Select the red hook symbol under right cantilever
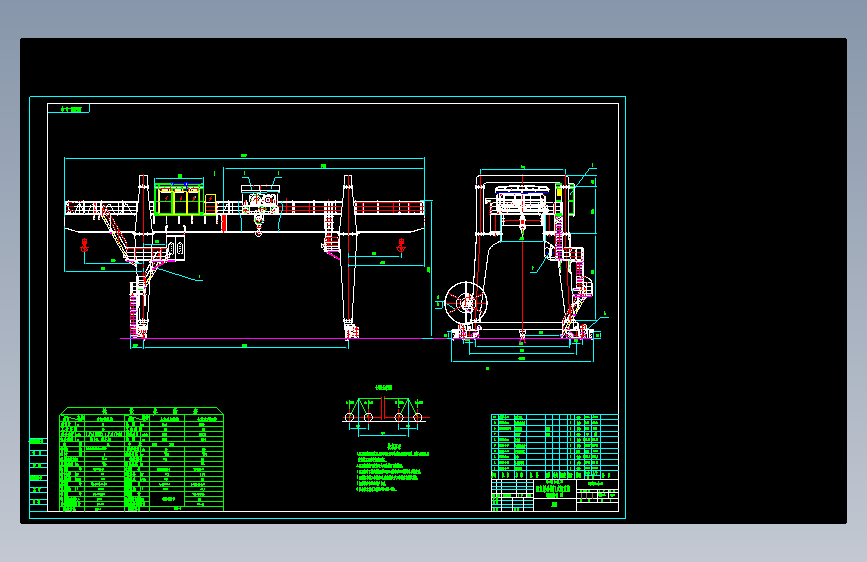This screenshot has width=867, height=562. (401, 245)
